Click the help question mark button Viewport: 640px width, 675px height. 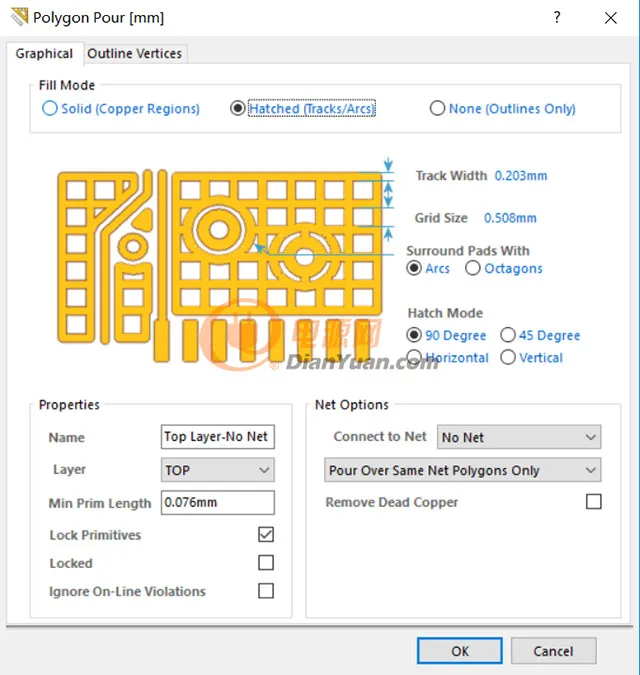coord(557,17)
